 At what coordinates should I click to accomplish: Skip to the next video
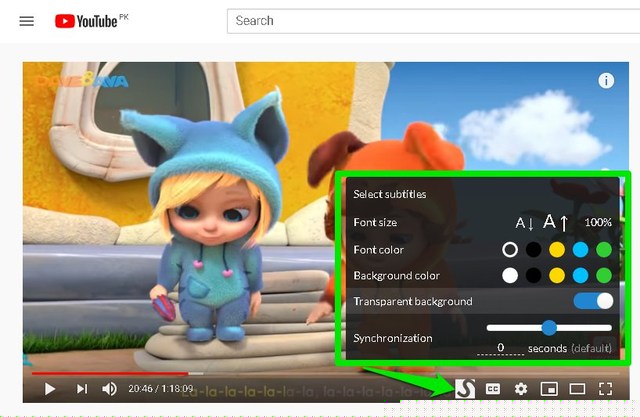[x=82, y=389]
